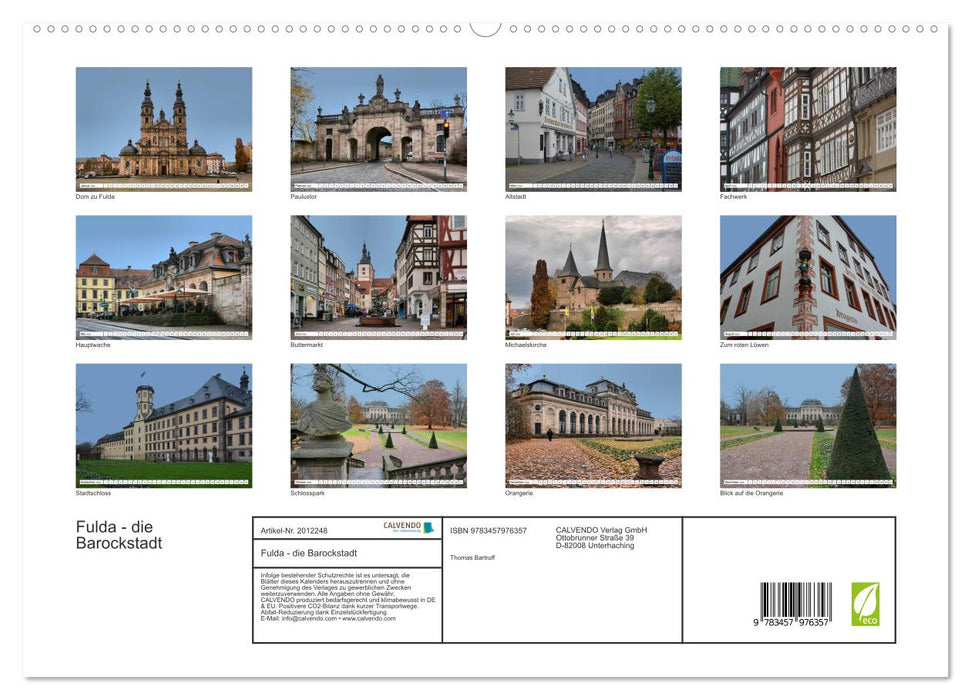This screenshot has width=971, height=700.
Task: Toggle the Altstadt thumbnail selection
Action: point(593,125)
